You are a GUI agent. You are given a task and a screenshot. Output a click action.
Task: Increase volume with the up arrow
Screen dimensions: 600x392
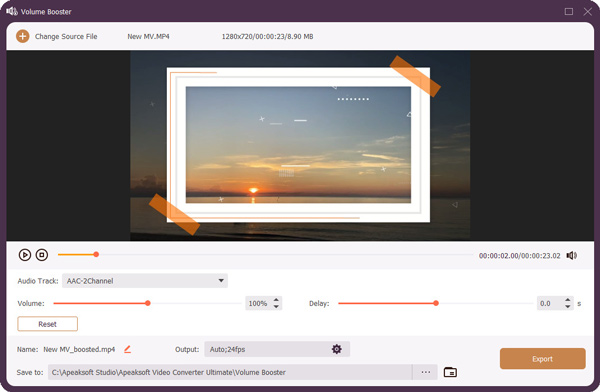(276, 300)
